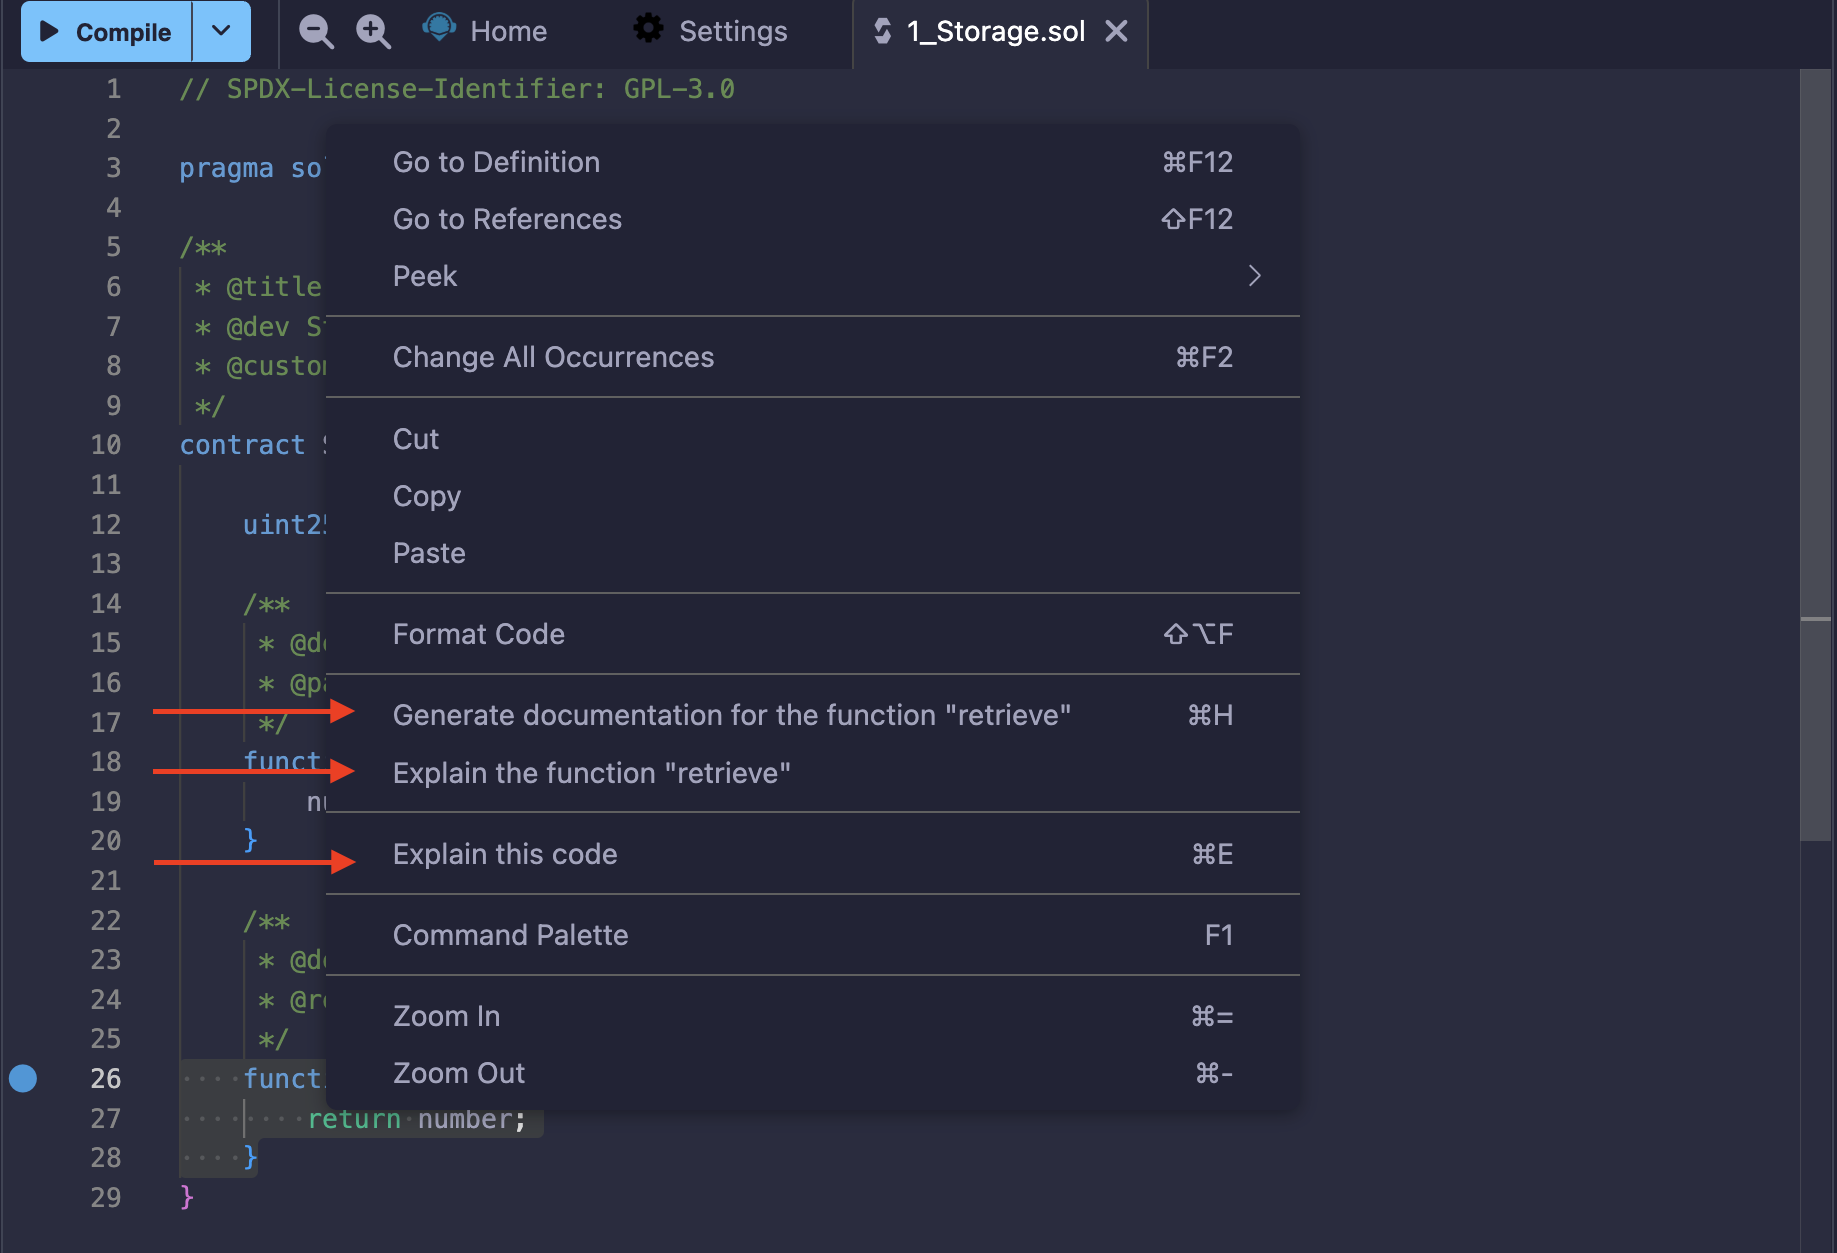Close the 1_Storage.sol tab
This screenshot has height=1253, width=1837.
(x=1117, y=31)
